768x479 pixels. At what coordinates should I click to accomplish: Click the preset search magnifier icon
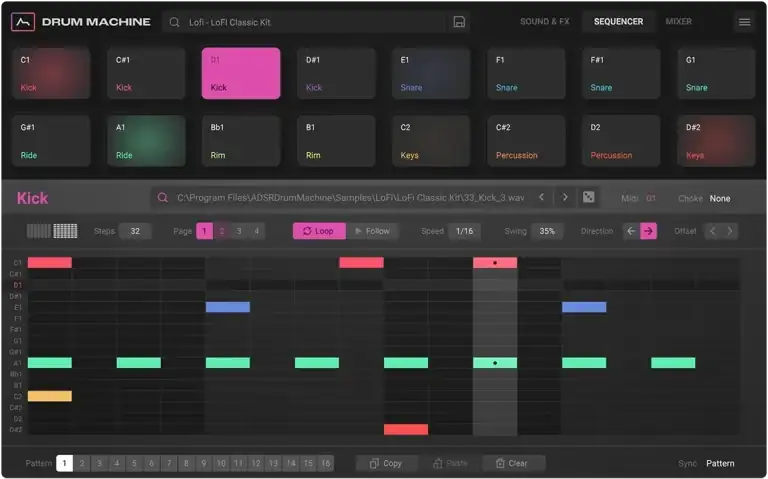(x=174, y=22)
